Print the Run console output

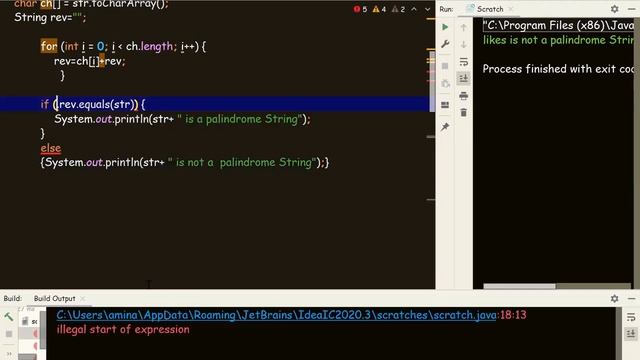click(x=463, y=96)
